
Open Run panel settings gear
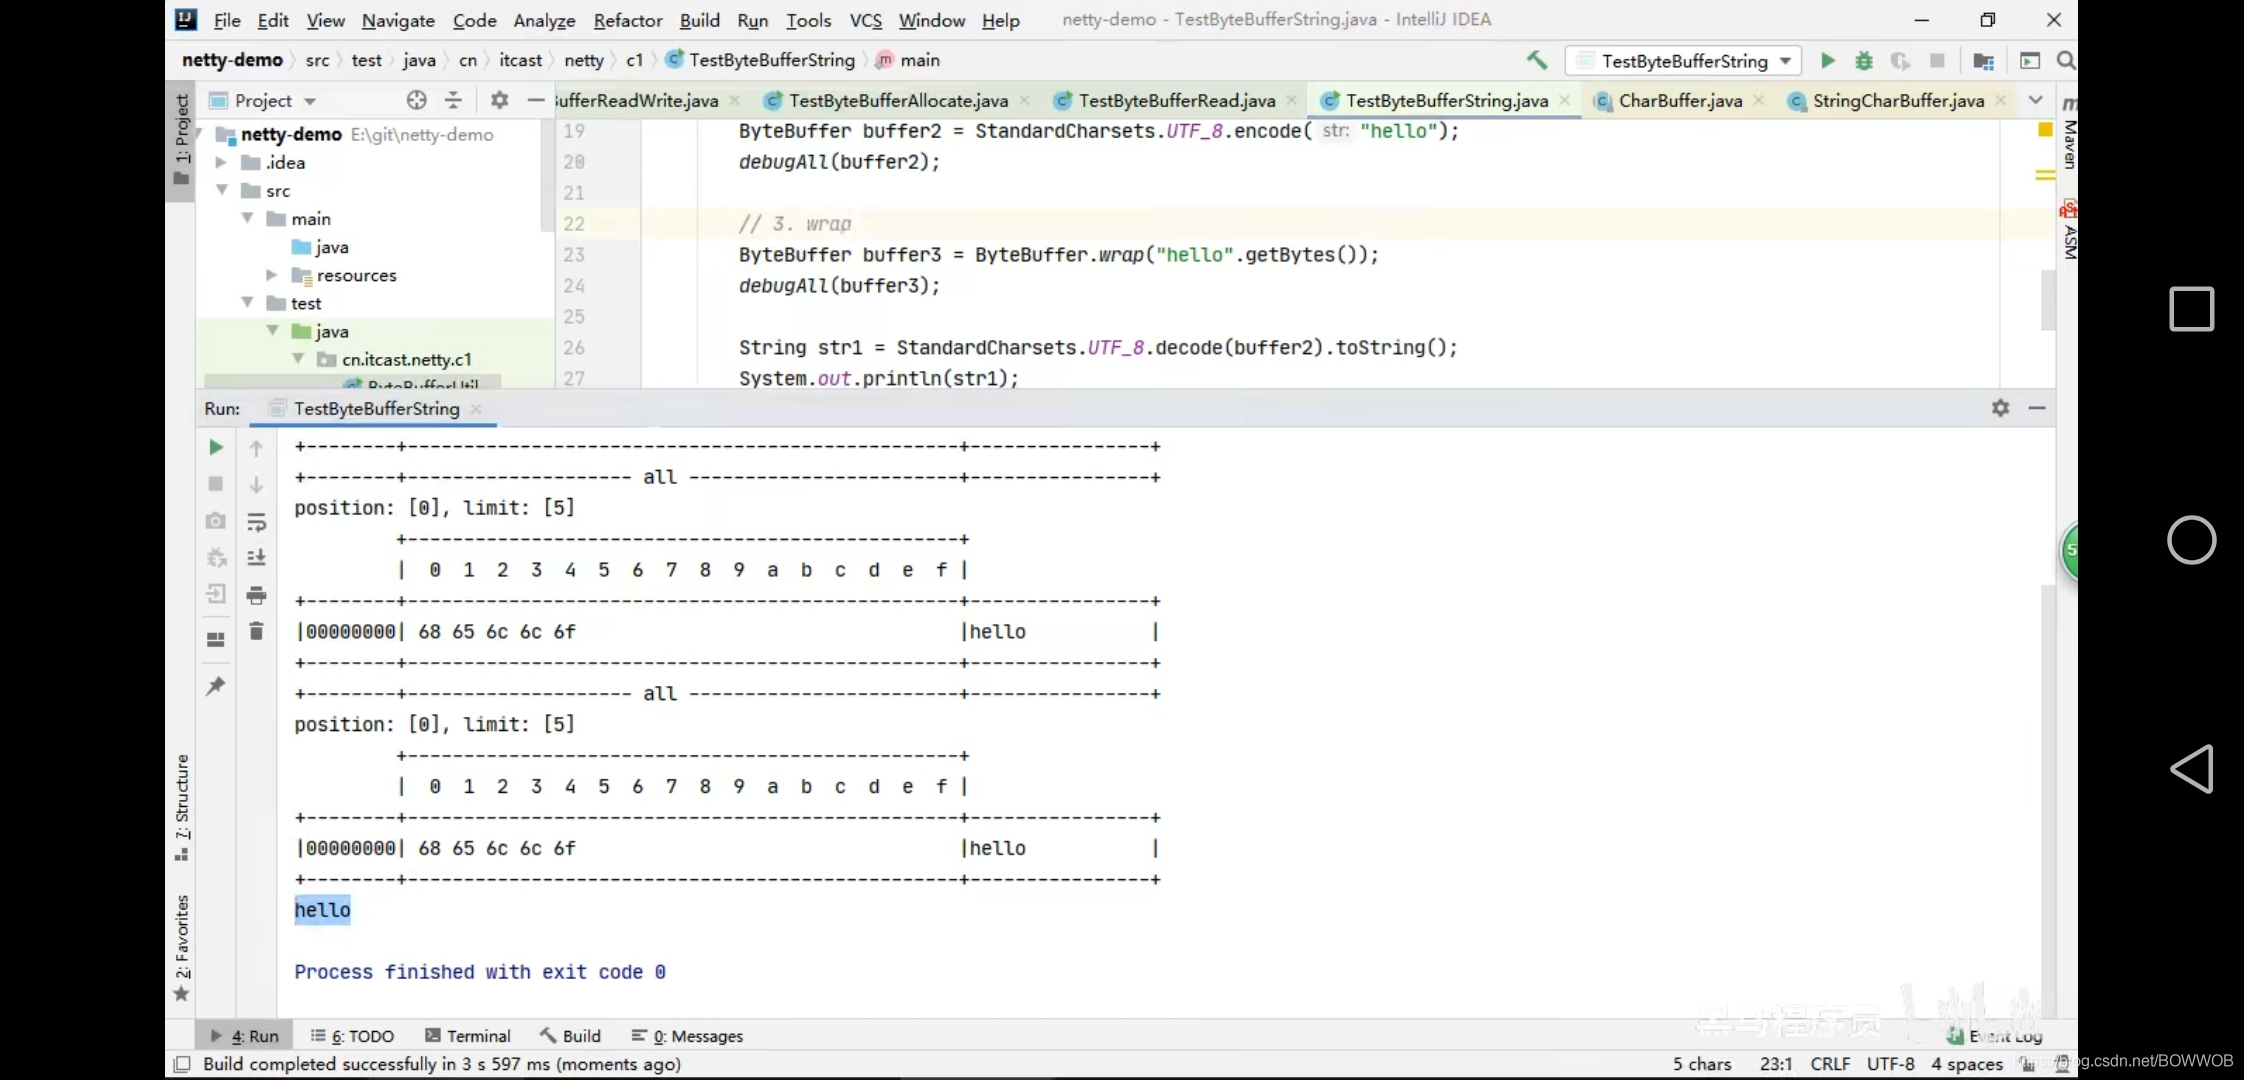pyautogui.click(x=2000, y=408)
